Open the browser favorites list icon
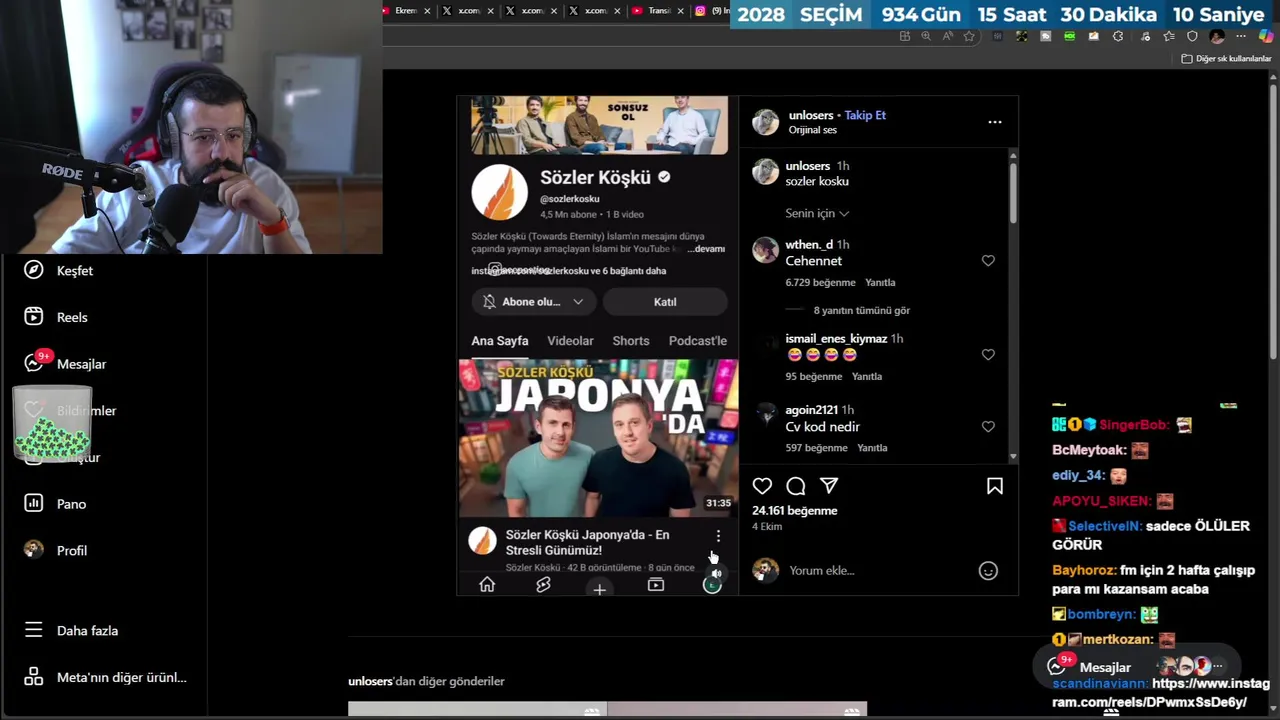Image resolution: width=1280 pixels, height=720 pixels. (x=1169, y=36)
